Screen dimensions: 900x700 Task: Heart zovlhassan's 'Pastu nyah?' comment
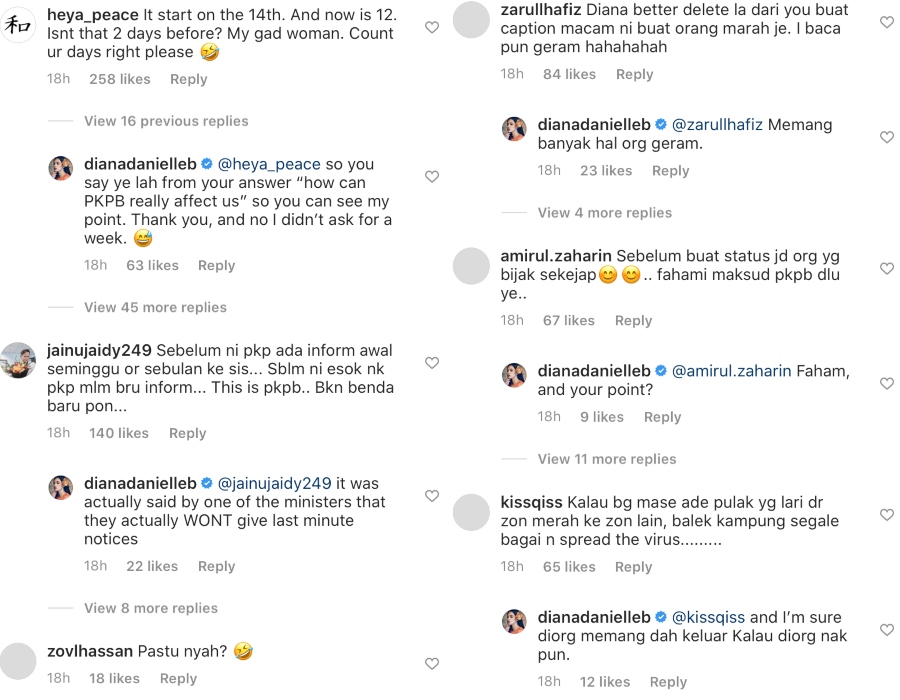tap(432, 663)
